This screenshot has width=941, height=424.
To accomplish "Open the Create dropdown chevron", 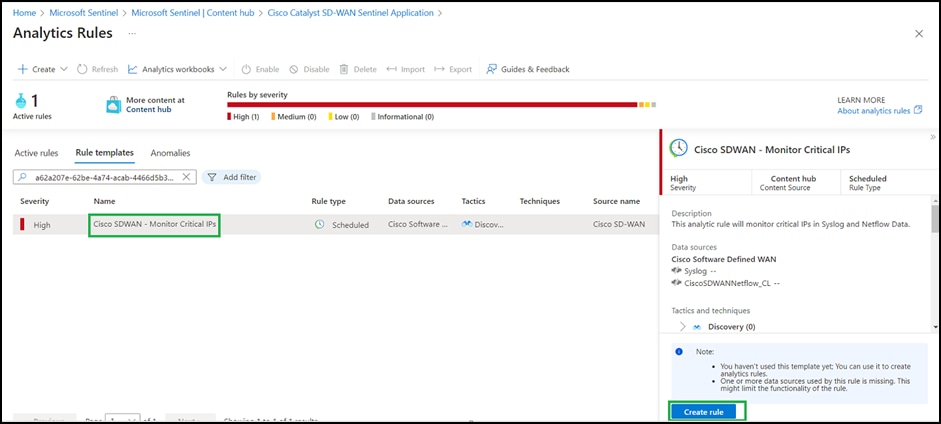I will point(64,69).
